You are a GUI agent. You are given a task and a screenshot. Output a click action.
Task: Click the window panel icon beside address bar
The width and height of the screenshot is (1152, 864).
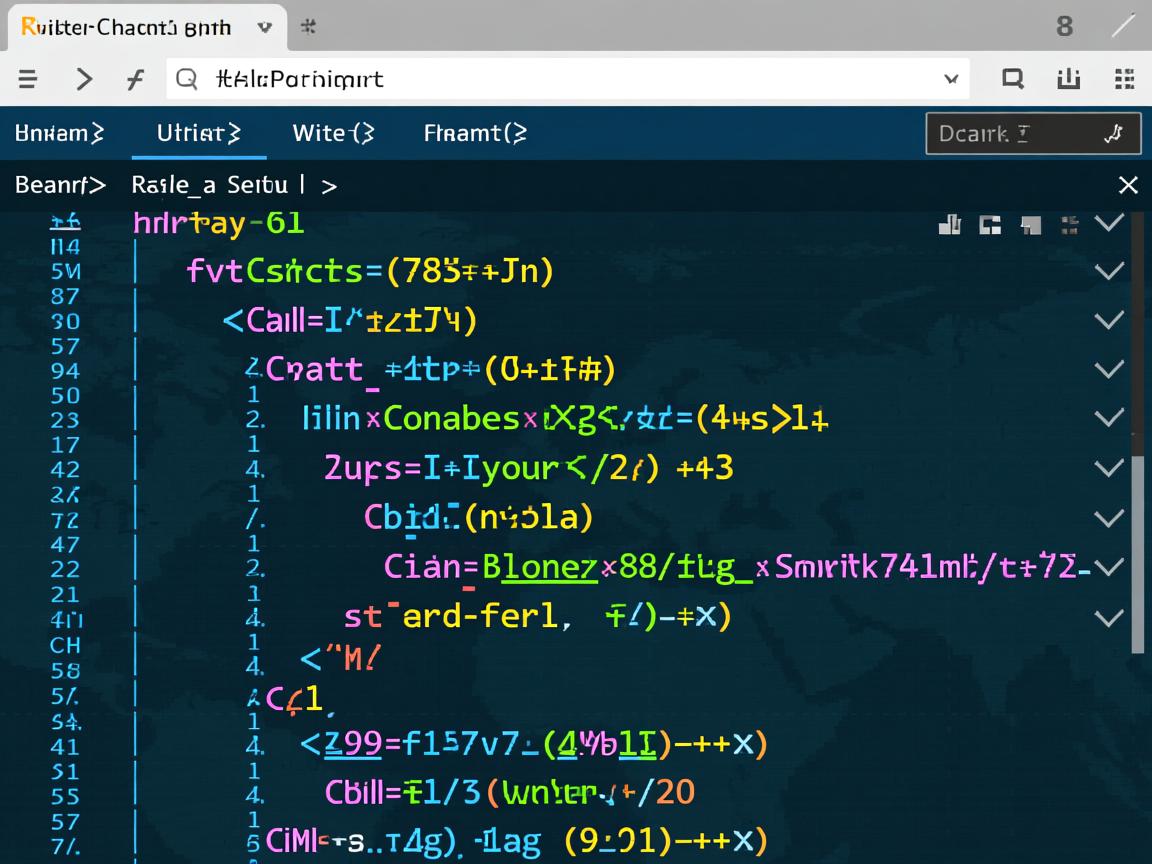(x=1012, y=79)
